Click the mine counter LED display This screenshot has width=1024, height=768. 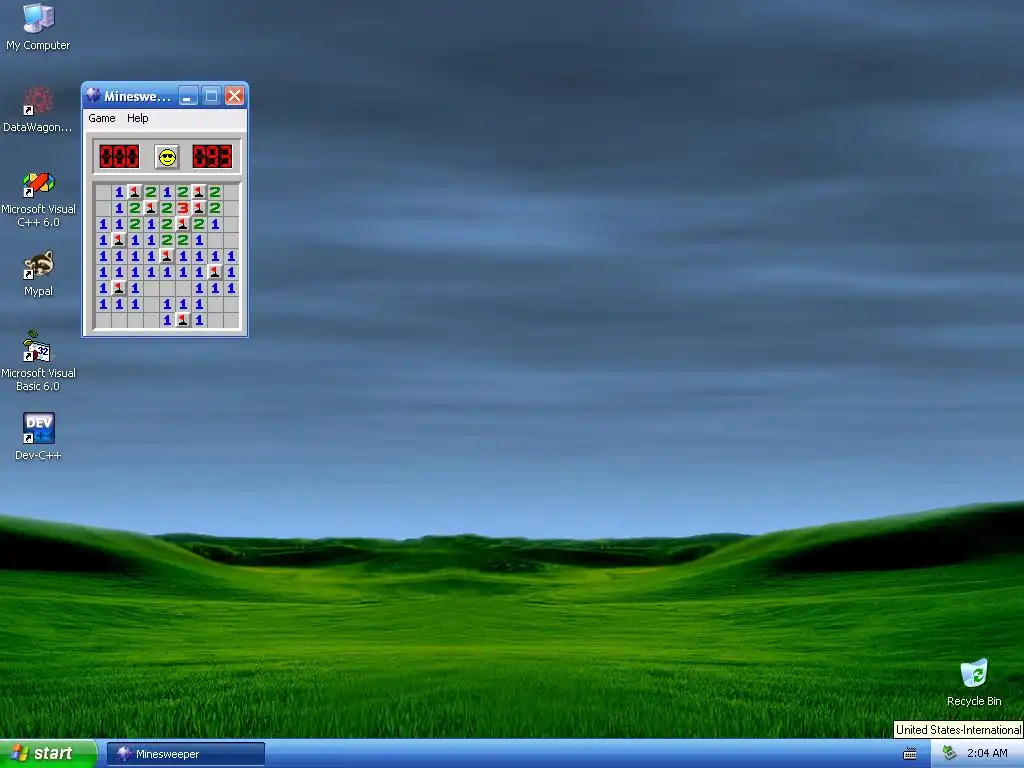(x=119, y=157)
